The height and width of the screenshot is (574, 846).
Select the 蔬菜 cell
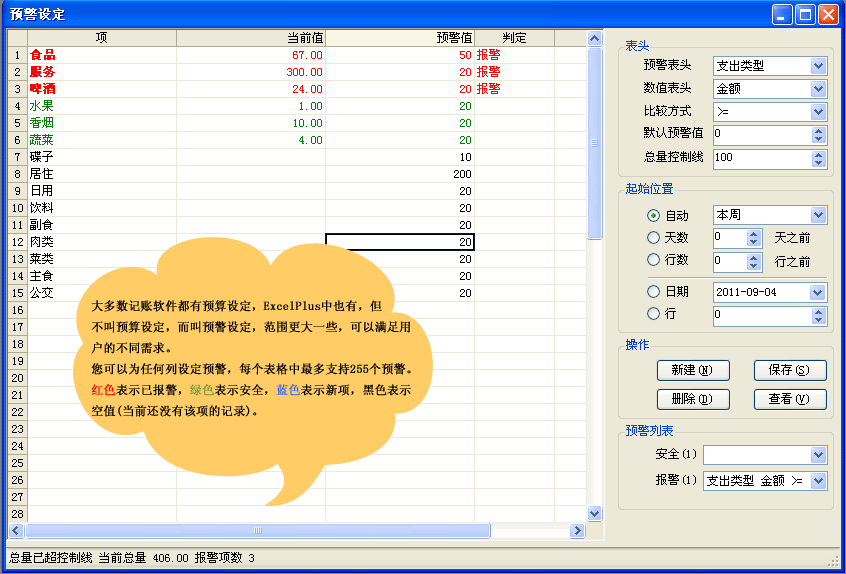pyautogui.click(x=102, y=140)
